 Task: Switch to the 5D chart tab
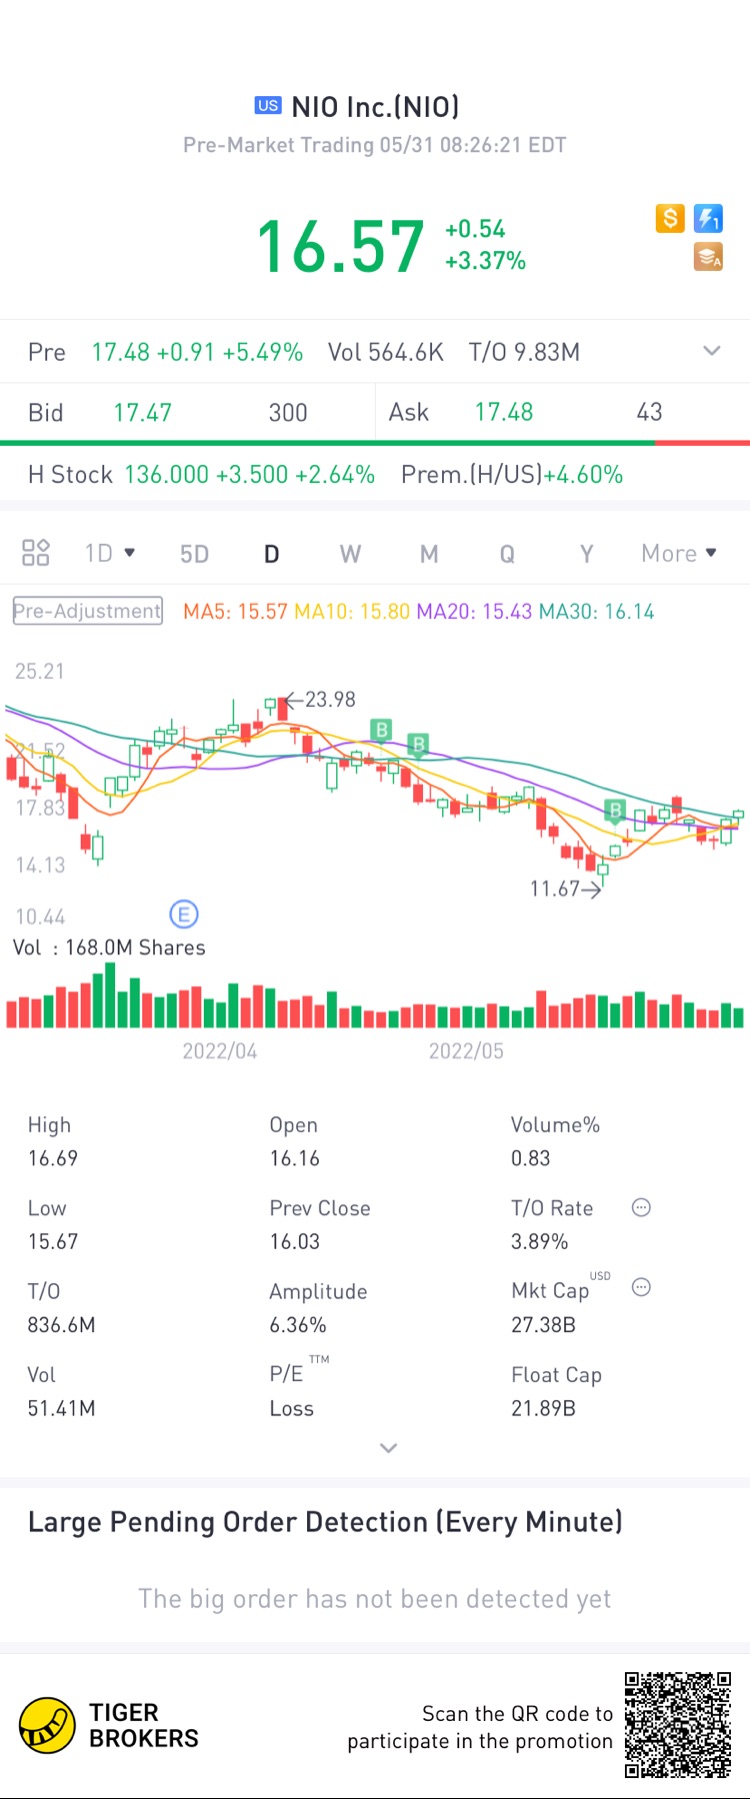click(194, 554)
